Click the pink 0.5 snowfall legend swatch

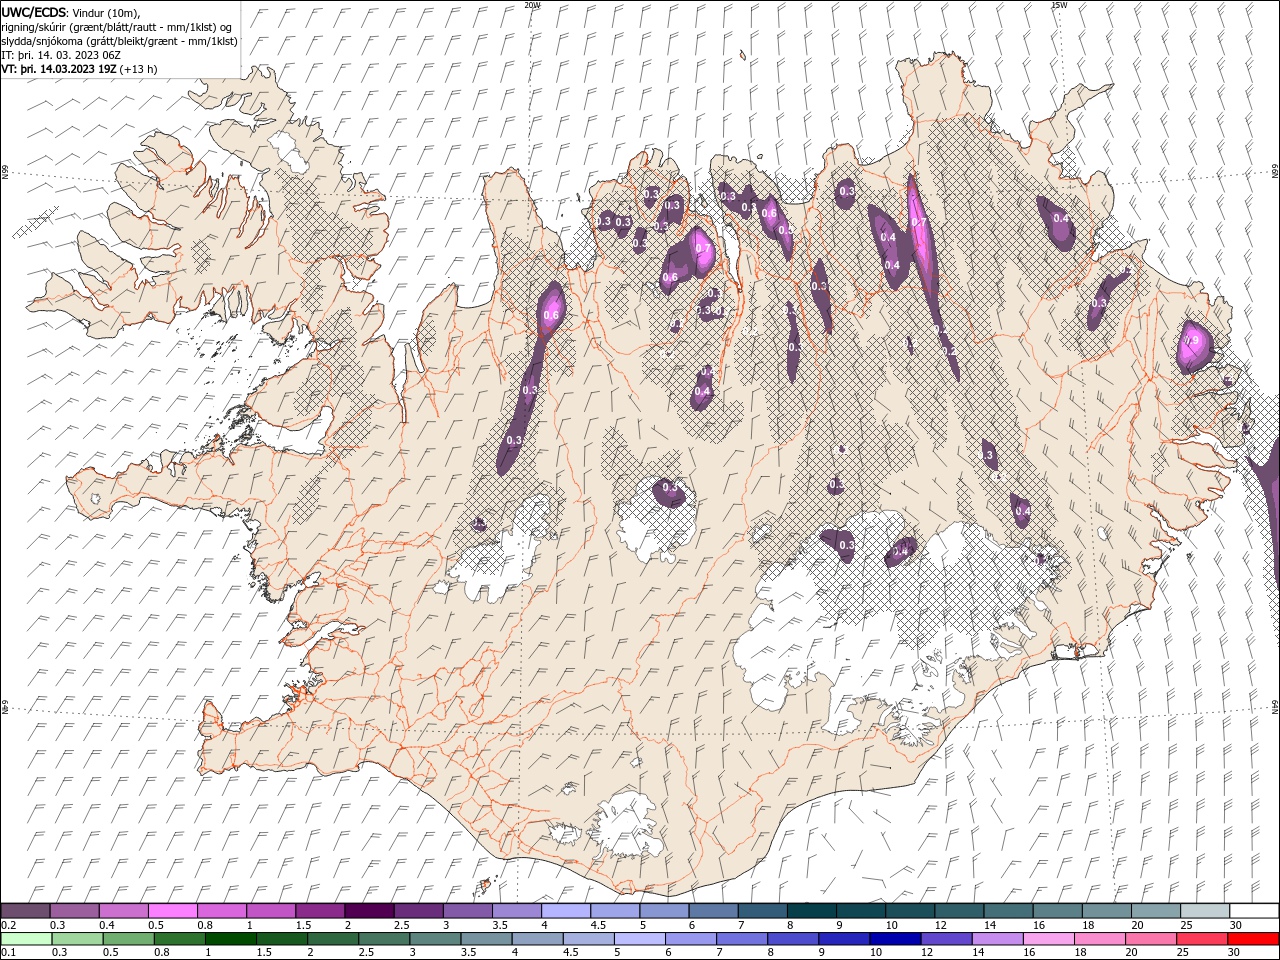(172, 911)
